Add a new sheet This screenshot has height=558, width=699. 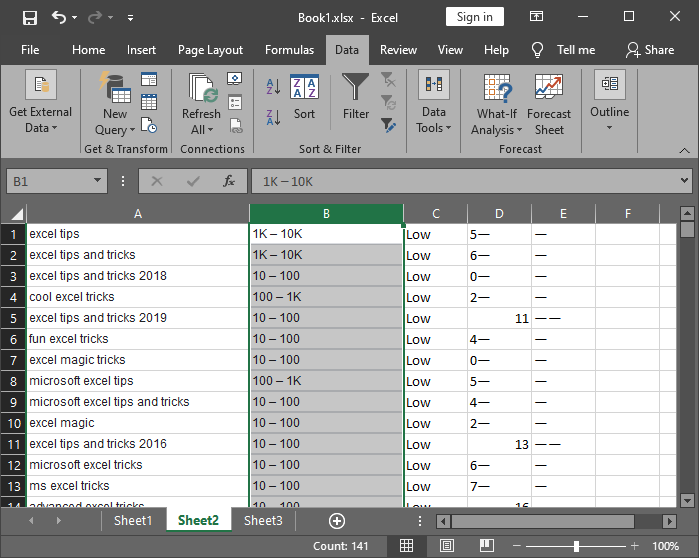pyautogui.click(x=337, y=521)
